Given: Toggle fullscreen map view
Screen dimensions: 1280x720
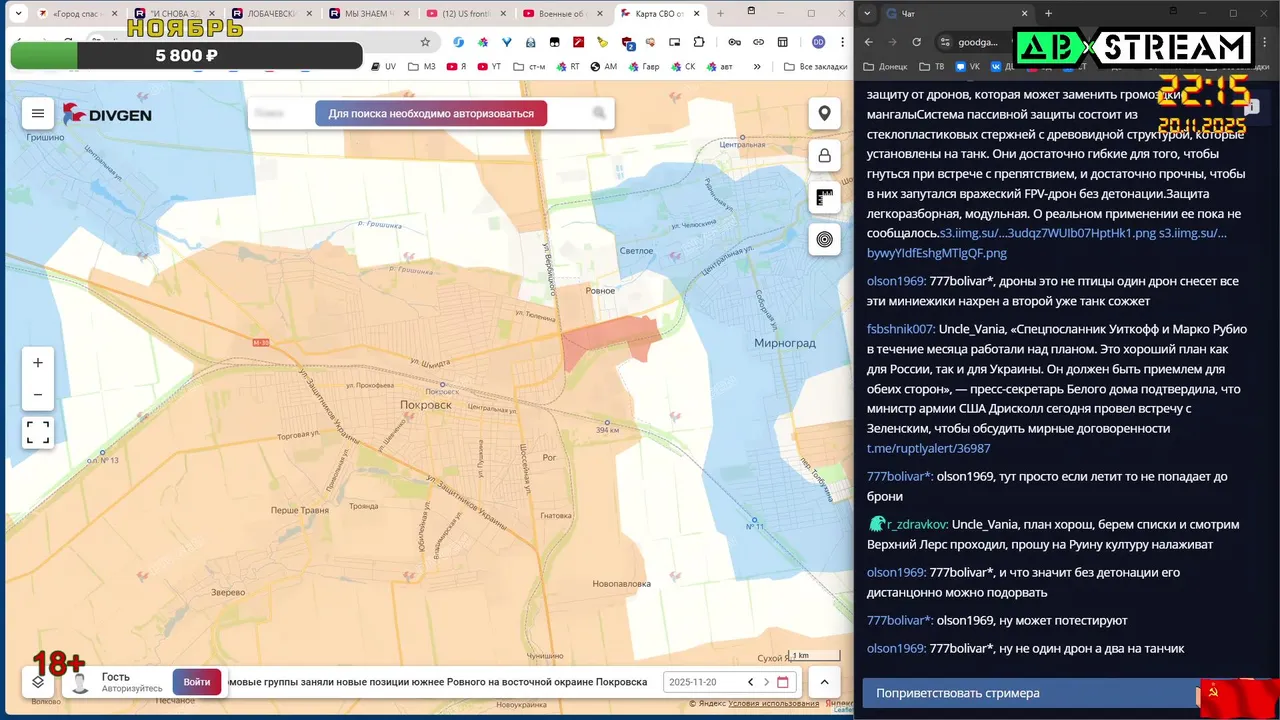Looking at the screenshot, I should click(38, 432).
